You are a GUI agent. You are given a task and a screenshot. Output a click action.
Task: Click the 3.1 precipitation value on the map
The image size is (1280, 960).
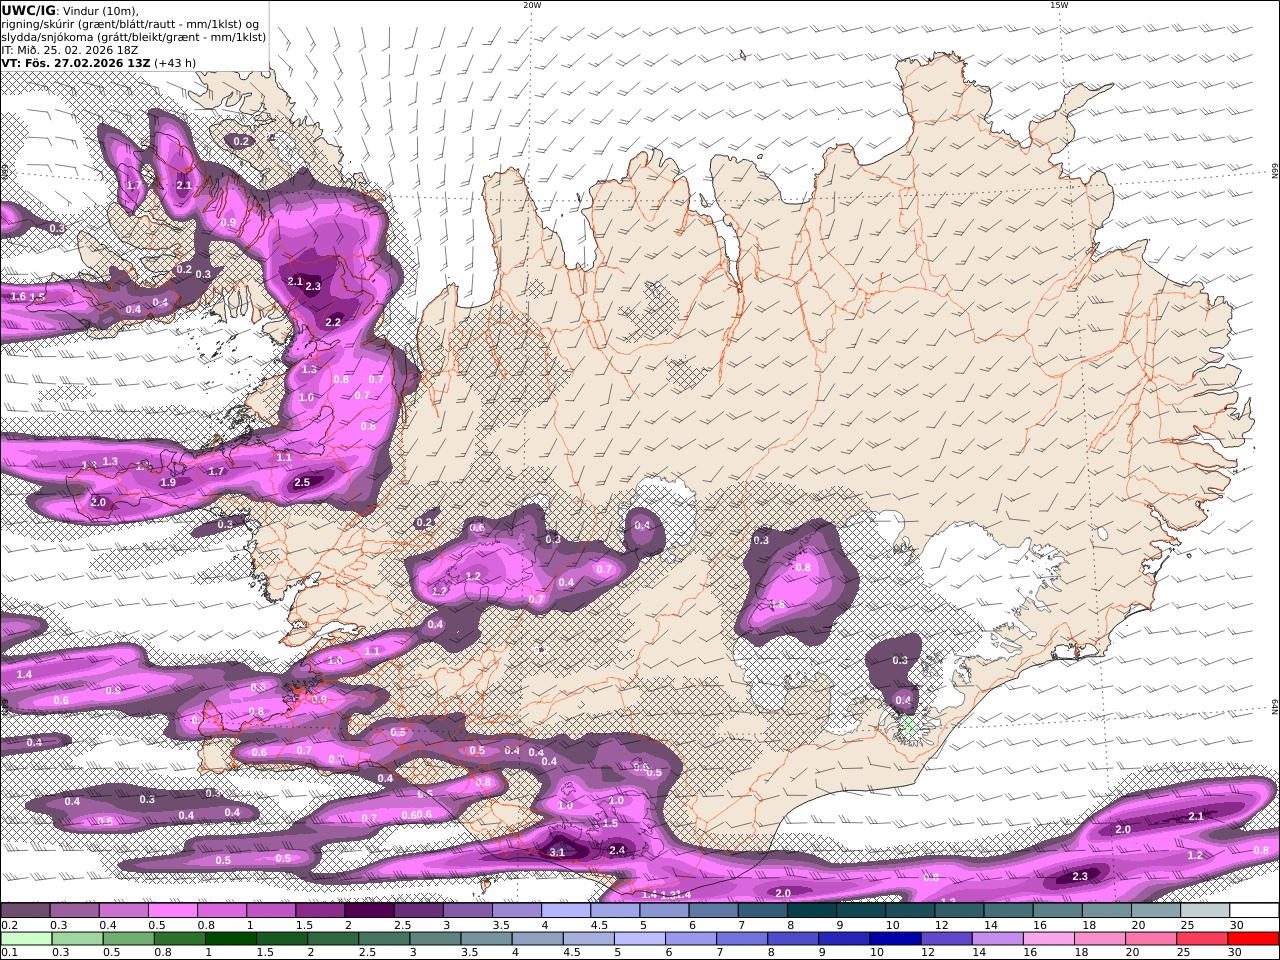[558, 852]
